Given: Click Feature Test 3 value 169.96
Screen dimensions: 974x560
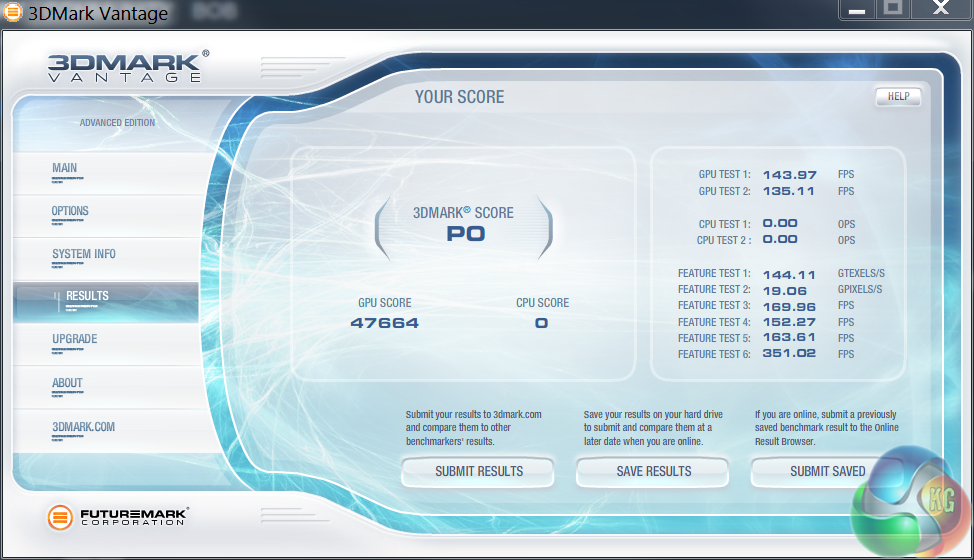Looking at the screenshot, I should pos(789,307).
